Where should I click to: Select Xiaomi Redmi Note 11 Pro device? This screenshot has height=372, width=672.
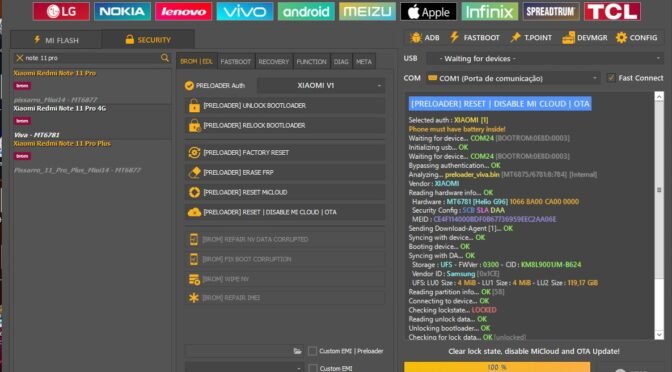point(91,87)
